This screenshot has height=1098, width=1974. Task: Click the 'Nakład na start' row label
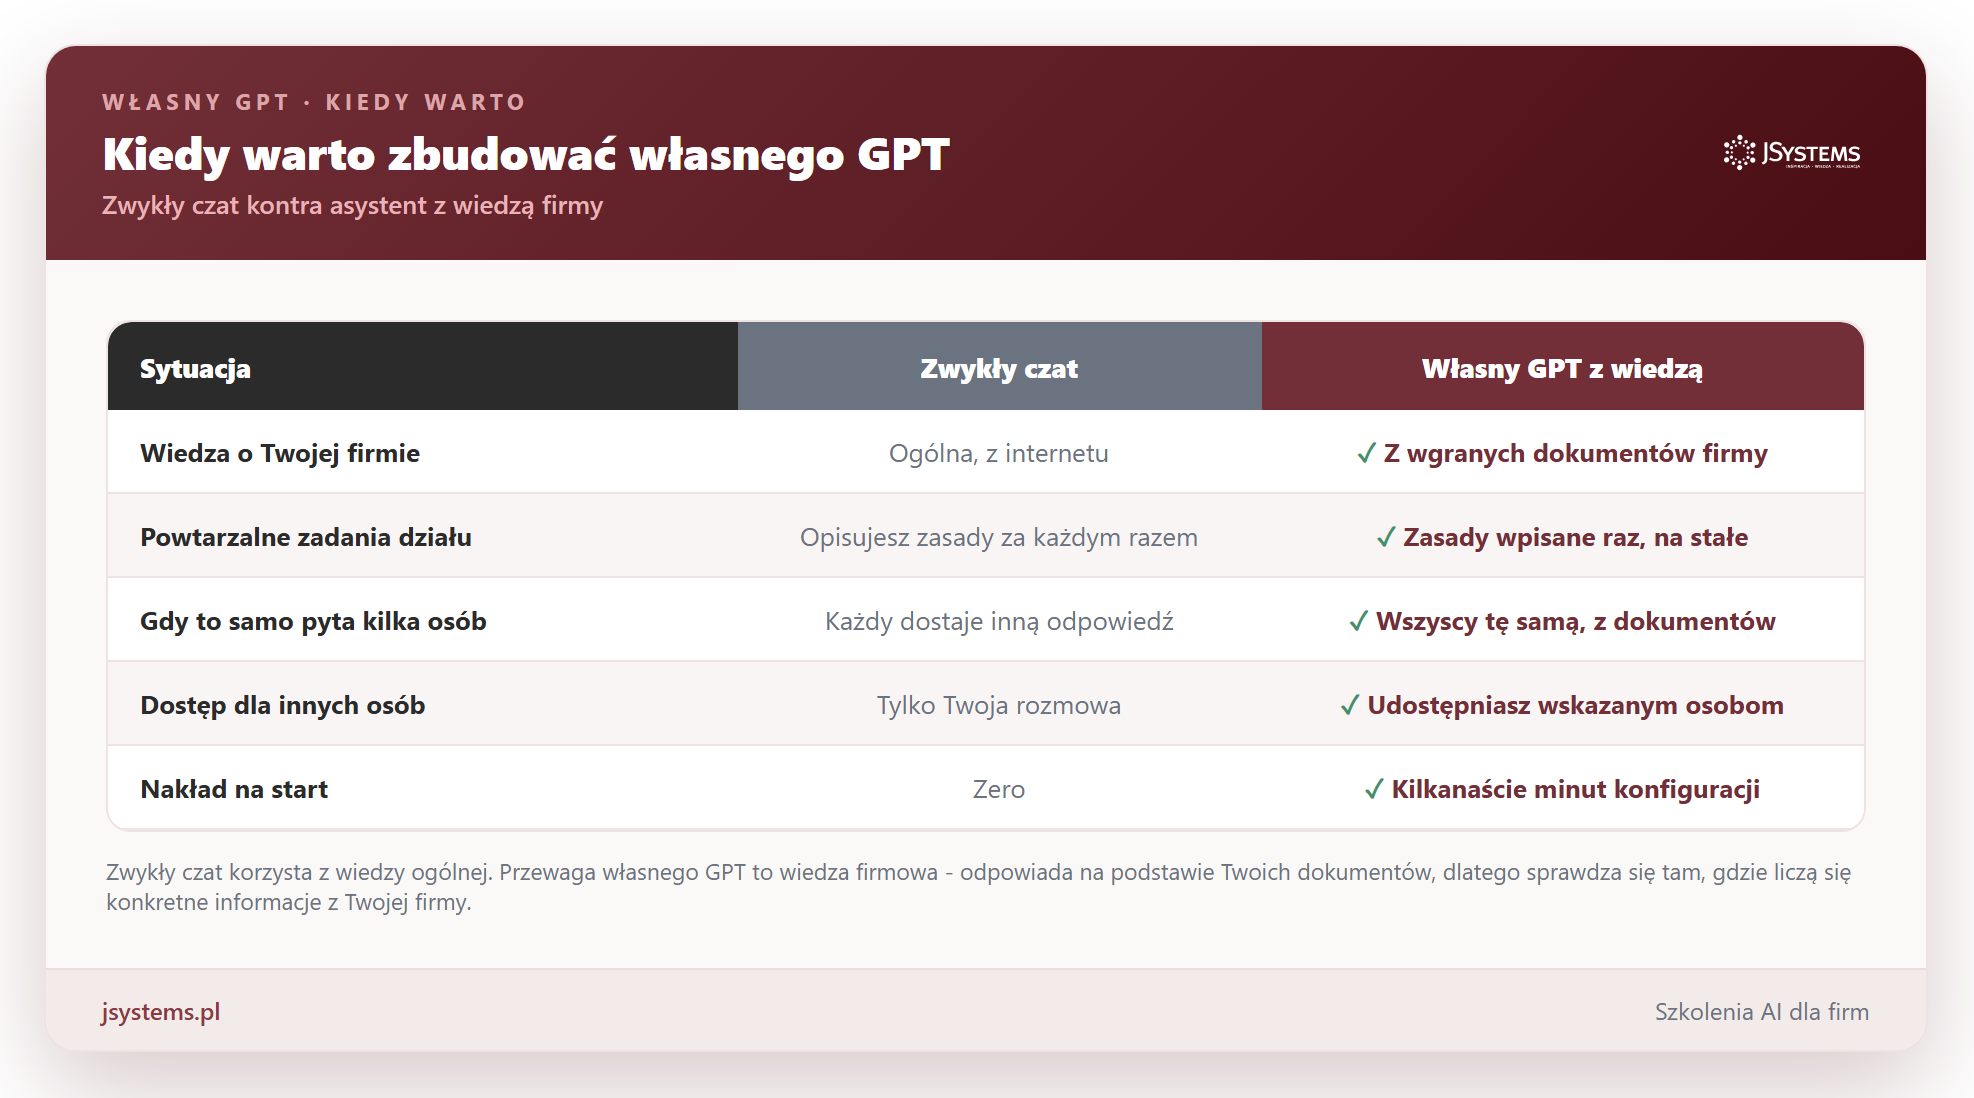click(234, 789)
